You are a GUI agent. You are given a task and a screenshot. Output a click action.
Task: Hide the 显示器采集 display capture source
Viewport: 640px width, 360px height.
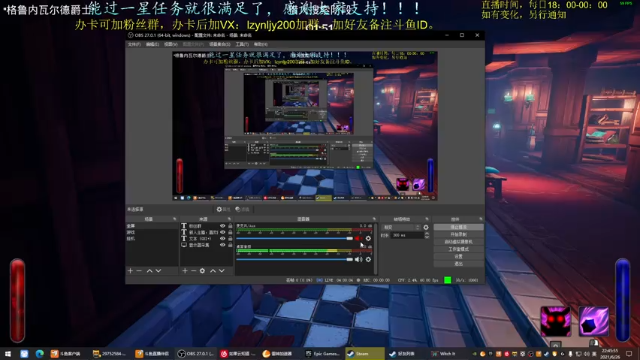pos(222,245)
